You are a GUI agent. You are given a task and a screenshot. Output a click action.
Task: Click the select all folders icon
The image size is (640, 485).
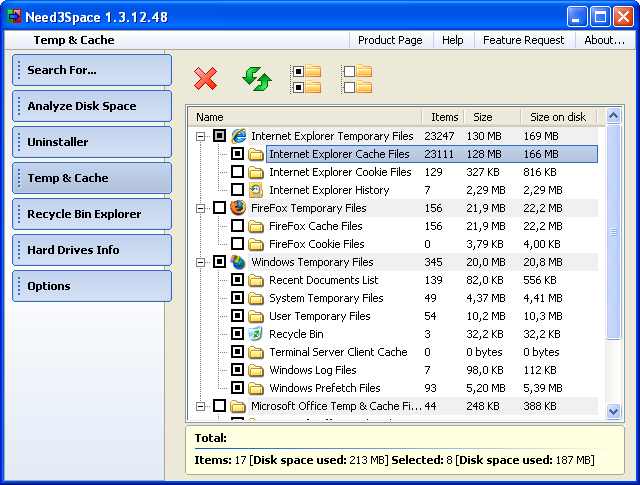307,79
